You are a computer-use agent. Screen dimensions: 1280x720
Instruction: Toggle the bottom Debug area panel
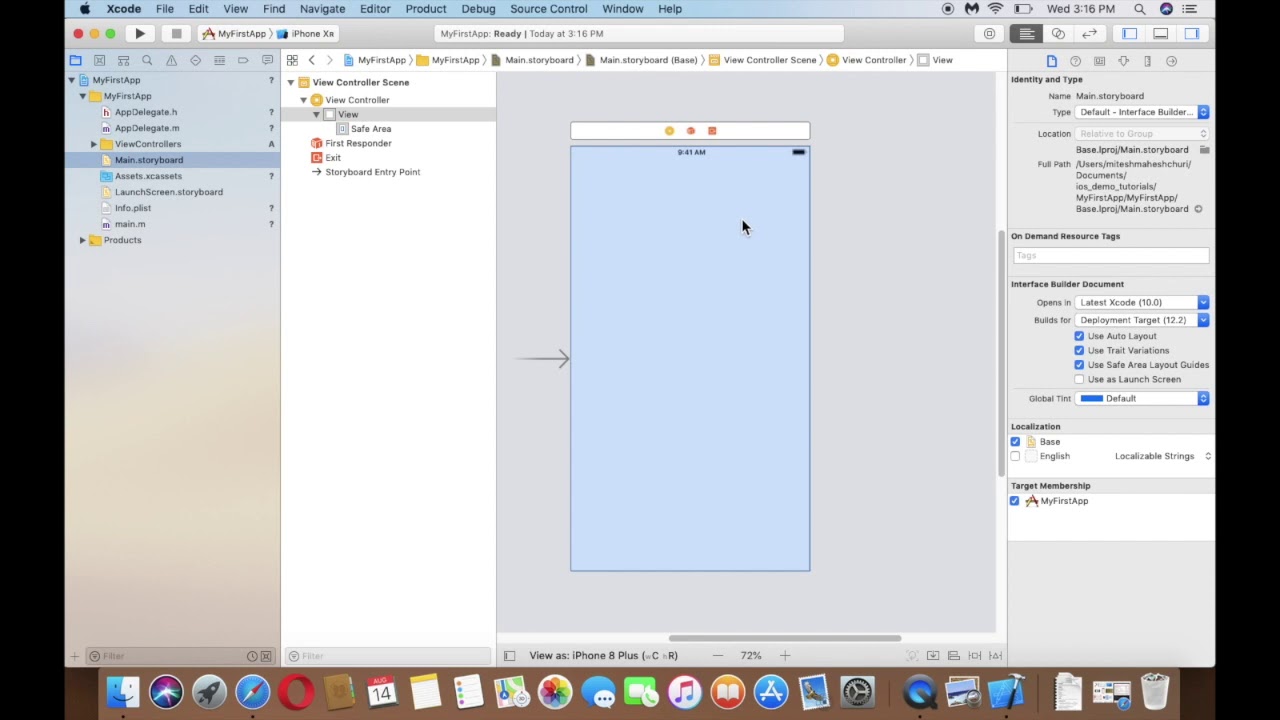coord(1161,34)
